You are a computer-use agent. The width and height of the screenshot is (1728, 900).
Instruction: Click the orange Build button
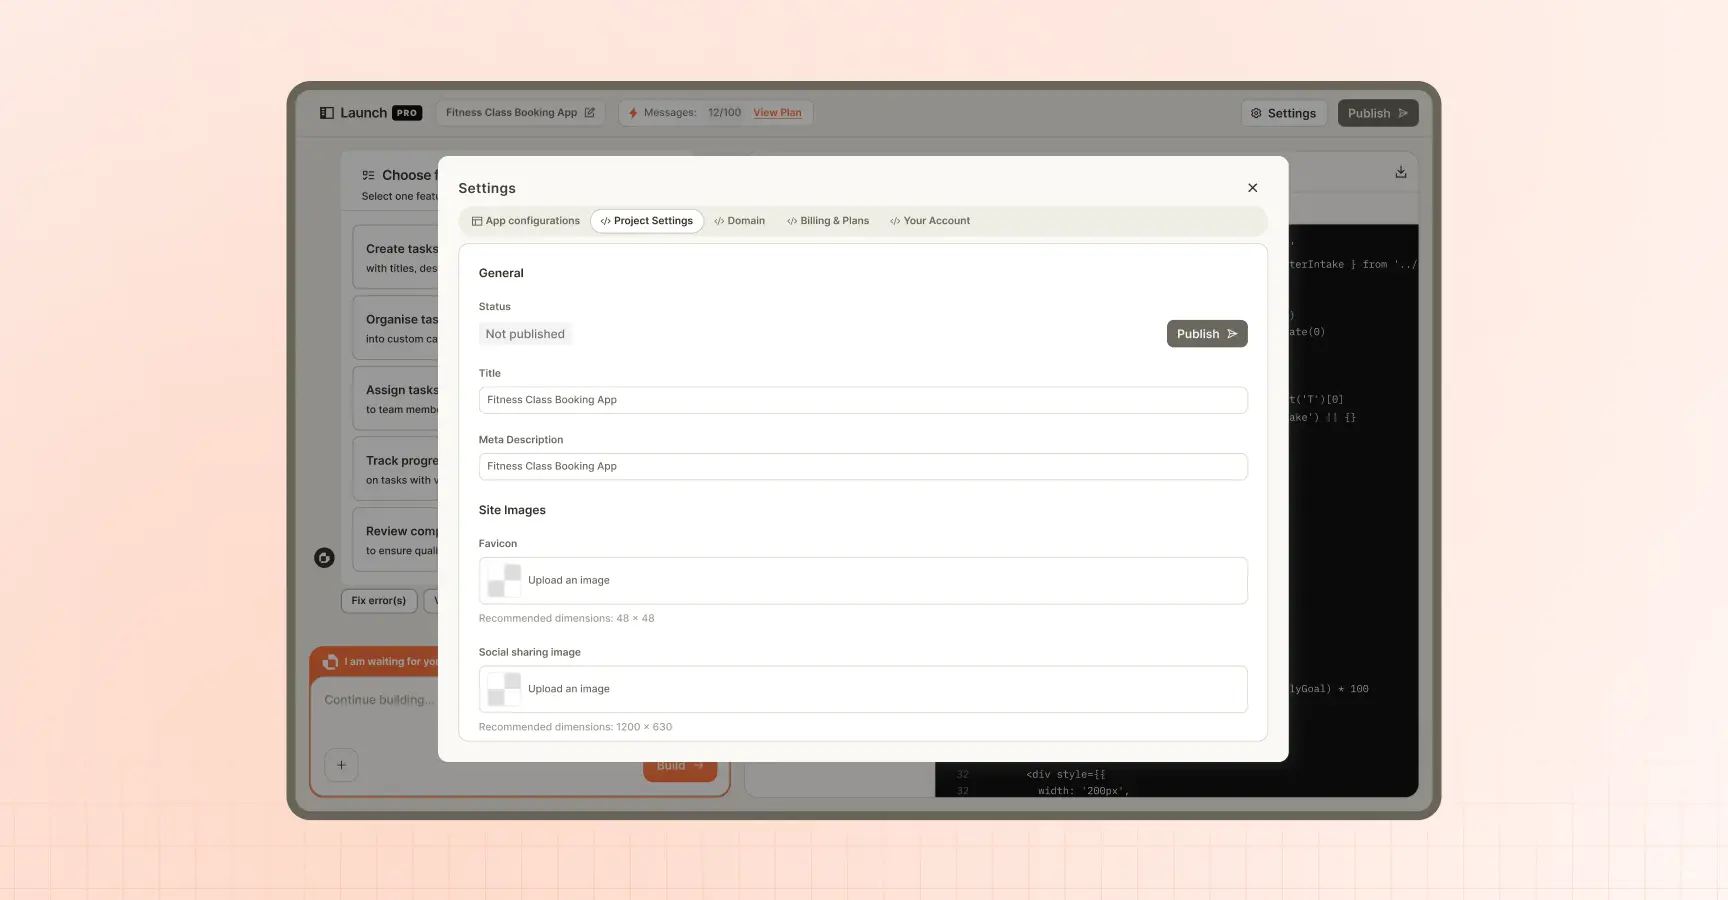point(680,767)
